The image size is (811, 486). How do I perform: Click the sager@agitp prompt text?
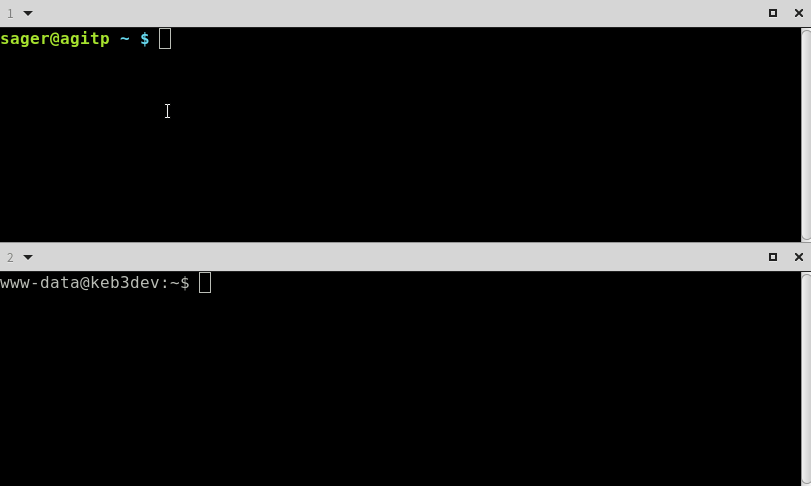tap(55, 39)
